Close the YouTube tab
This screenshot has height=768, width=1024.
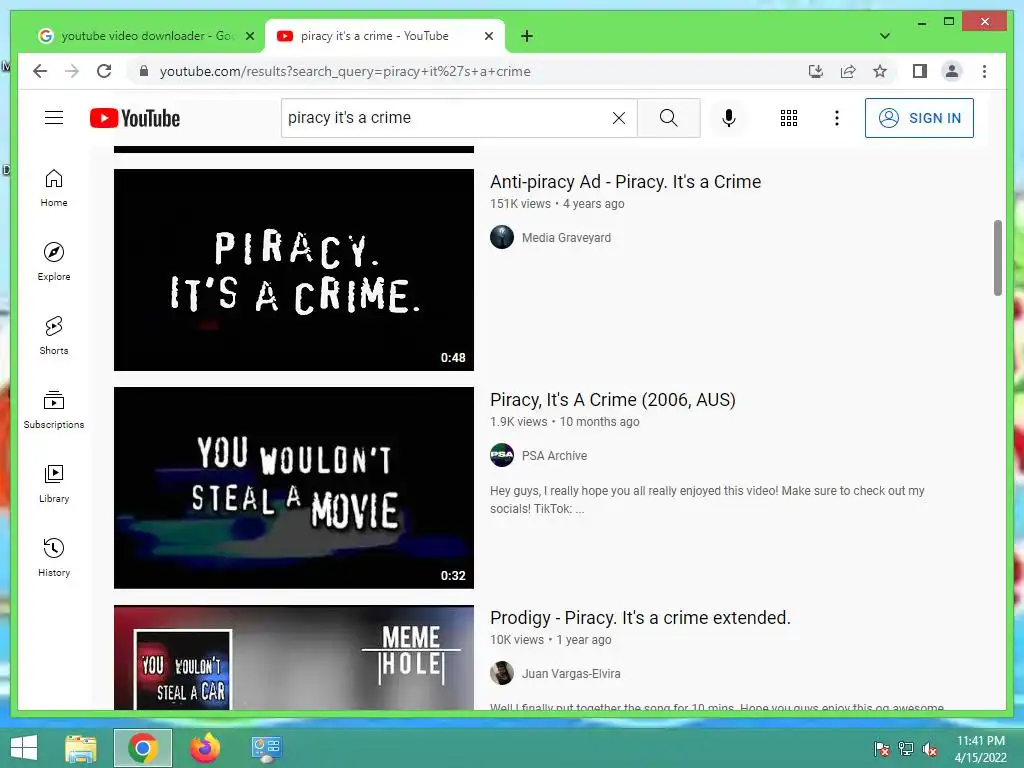point(488,37)
